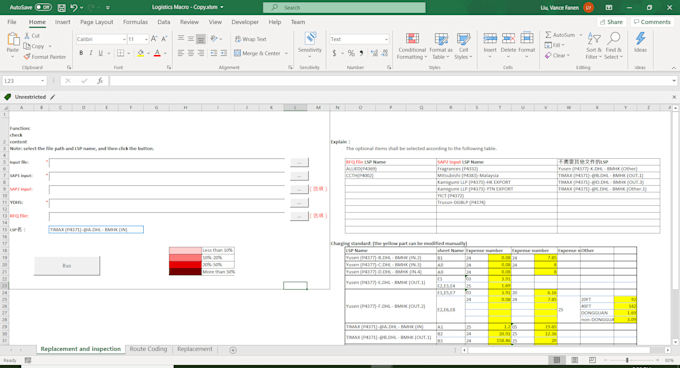Screen dimensions: 680x368
Task: Increase font size with larger A icon
Action: 154,39
